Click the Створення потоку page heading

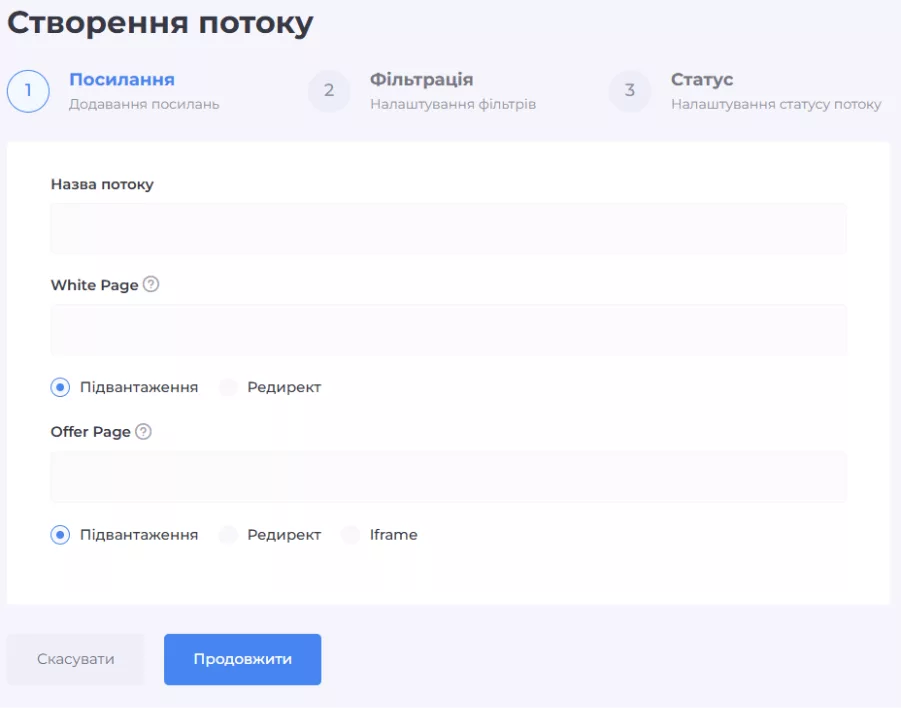point(160,23)
